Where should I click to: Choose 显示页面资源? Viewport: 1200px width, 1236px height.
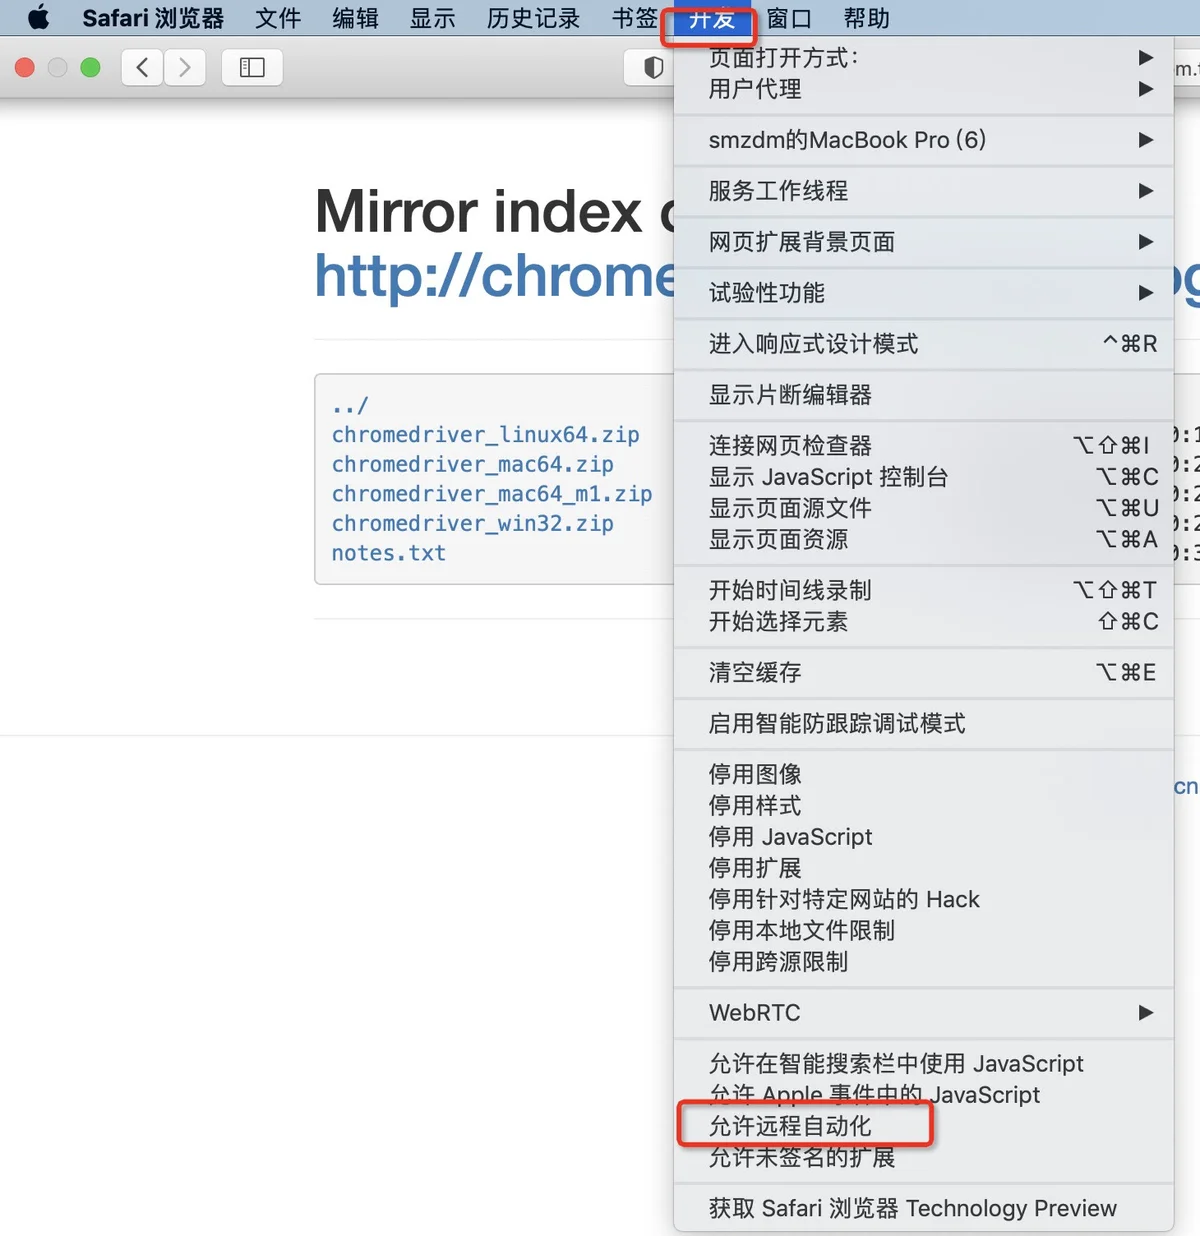[924, 539]
